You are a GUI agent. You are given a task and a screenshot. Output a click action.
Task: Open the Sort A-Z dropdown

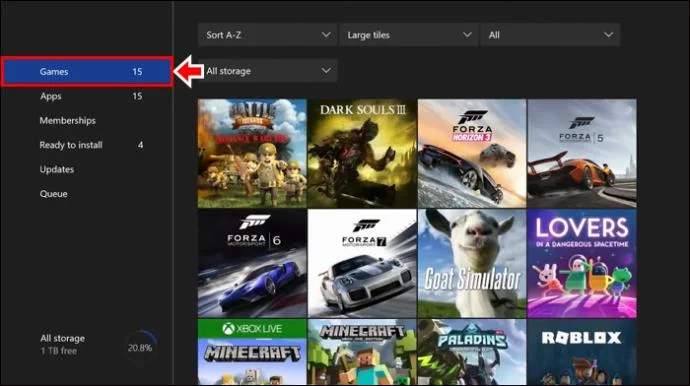(x=268, y=35)
